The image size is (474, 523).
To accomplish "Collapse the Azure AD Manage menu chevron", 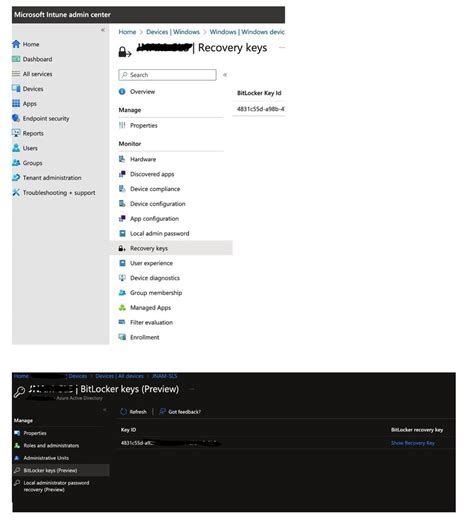I will click(x=105, y=410).
